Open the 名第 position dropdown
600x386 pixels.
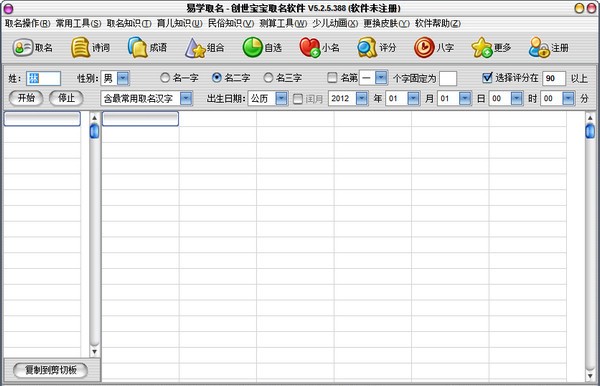pos(381,78)
